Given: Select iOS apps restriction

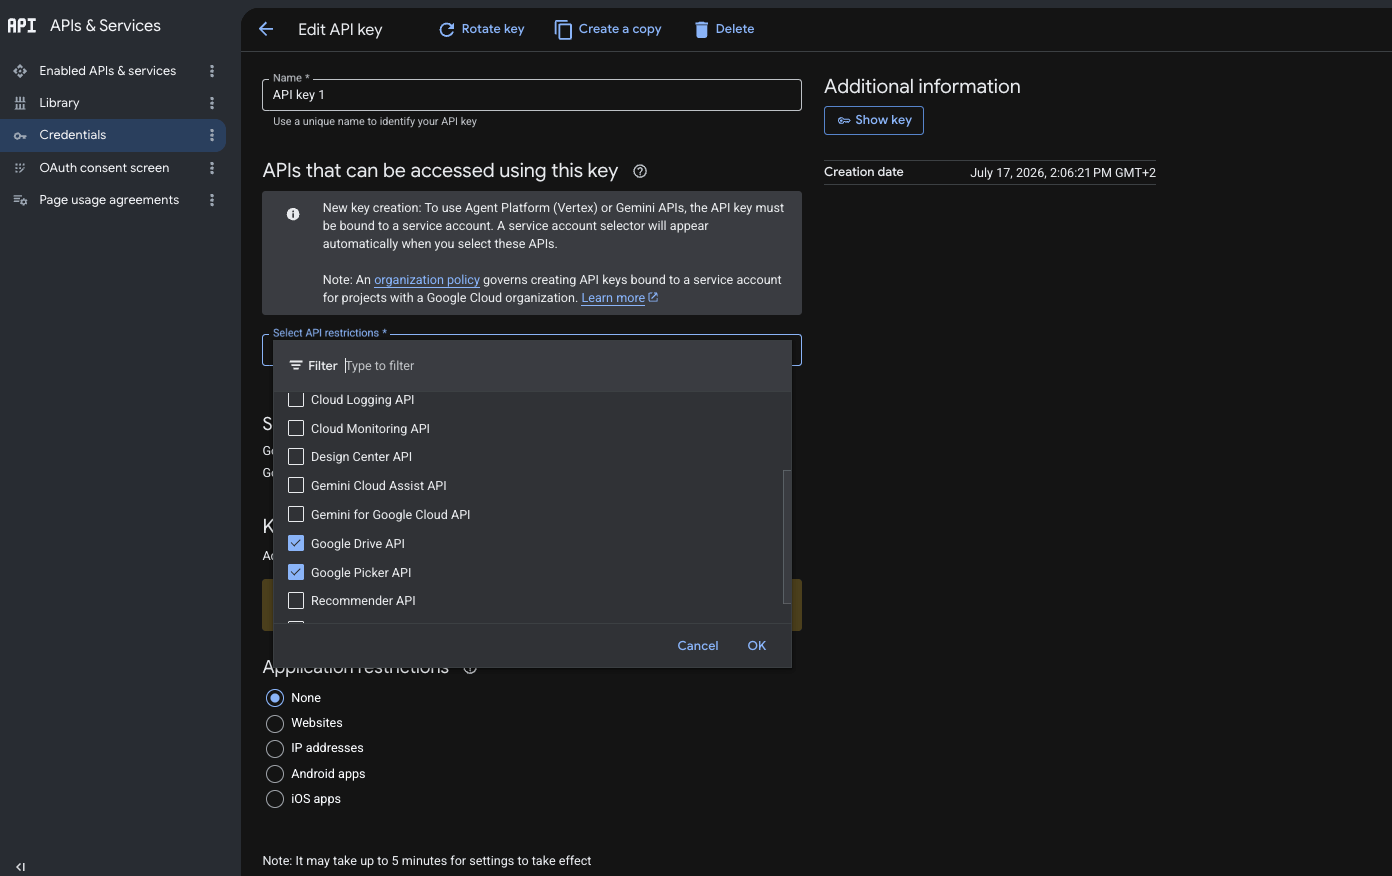Looking at the screenshot, I should (275, 799).
